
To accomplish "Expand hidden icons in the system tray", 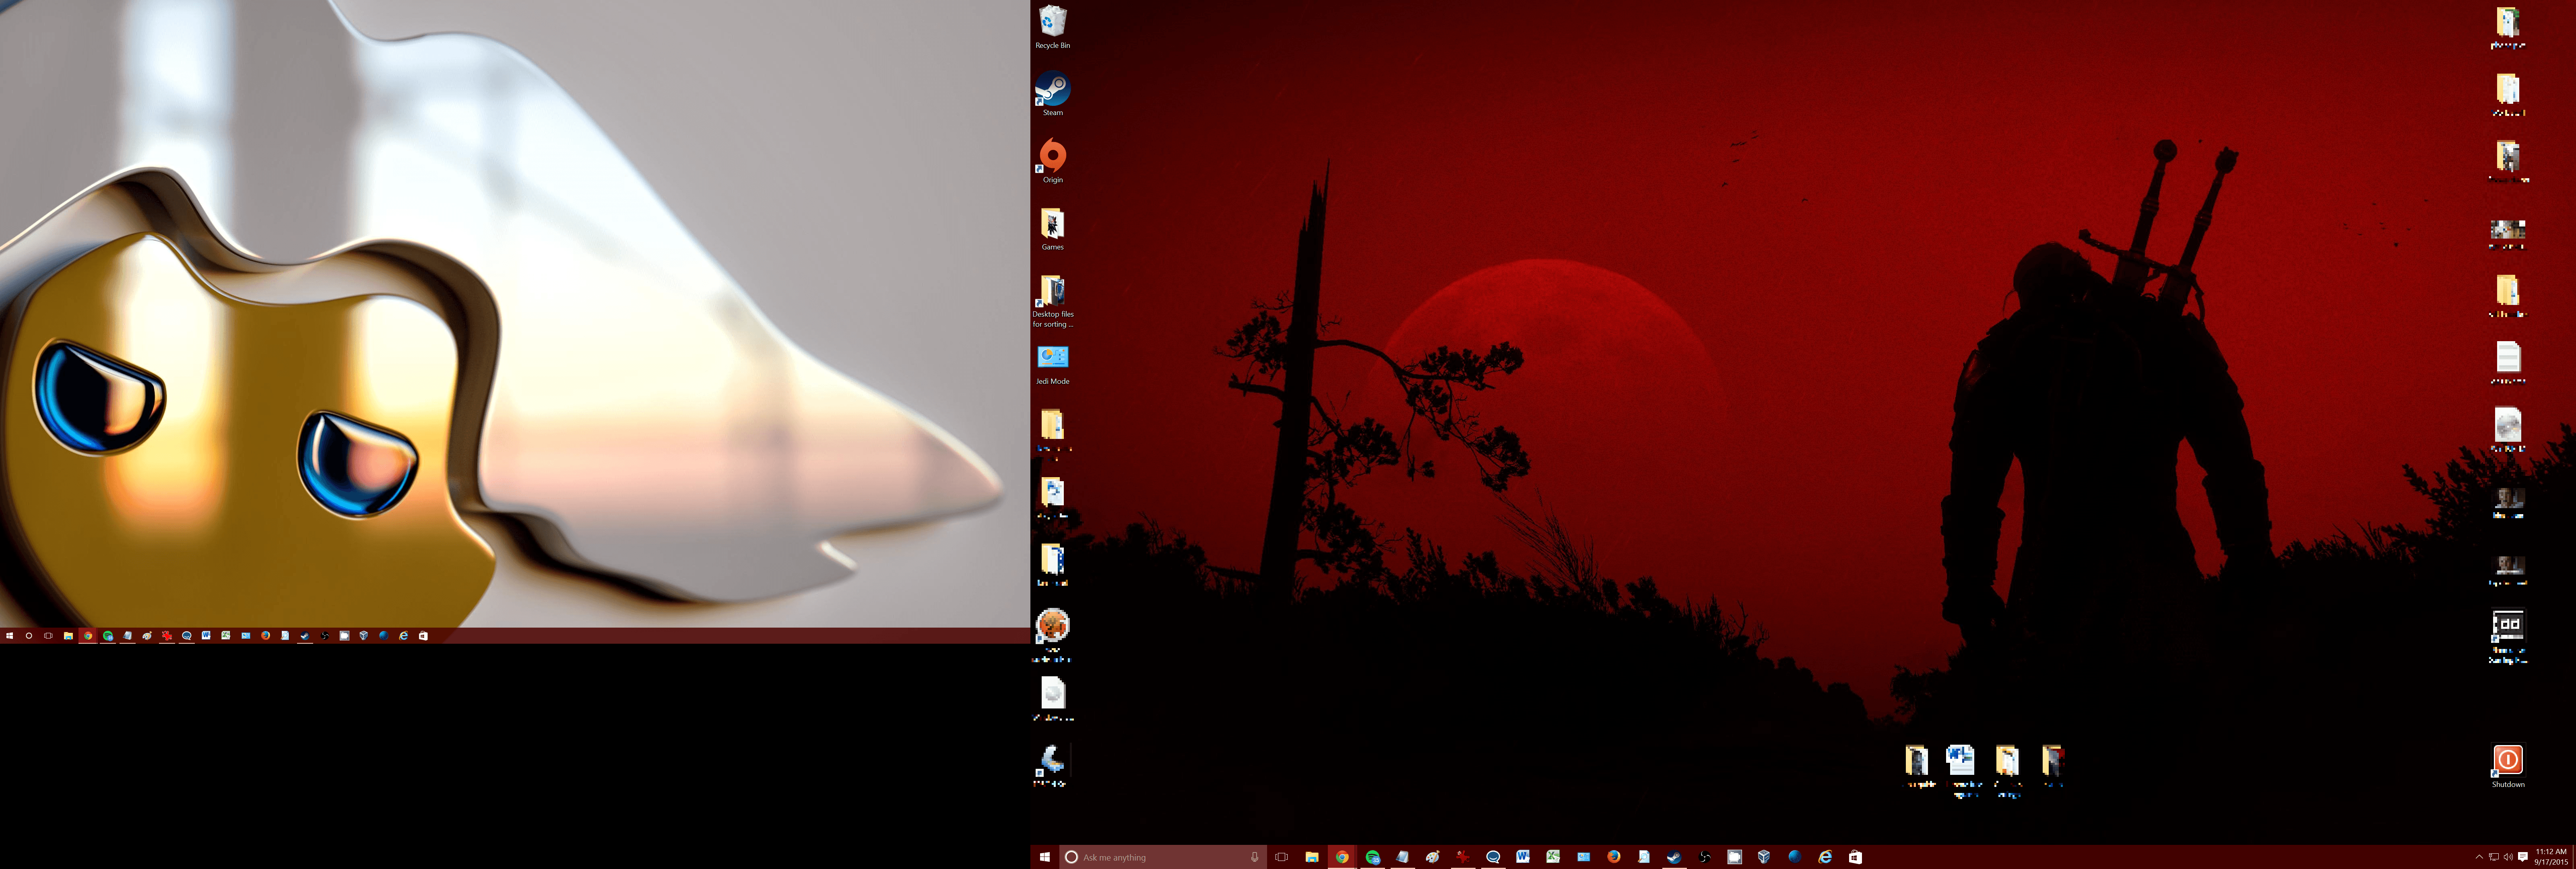I will pyautogui.click(x=2480, y=857).
